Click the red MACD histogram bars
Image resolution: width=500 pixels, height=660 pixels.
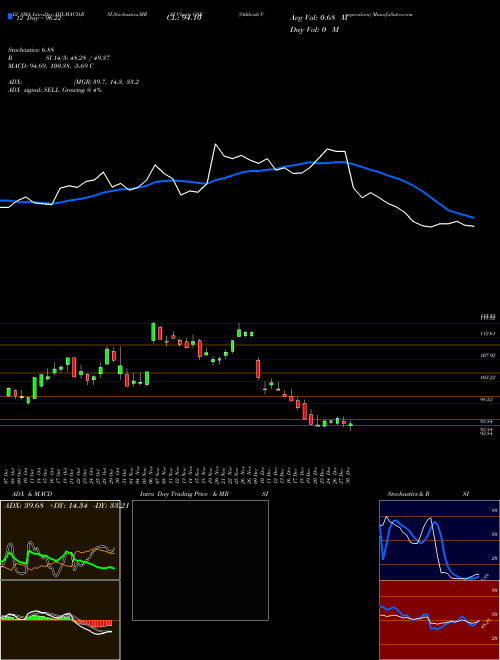pyautogui.click(x=93, y=623)
